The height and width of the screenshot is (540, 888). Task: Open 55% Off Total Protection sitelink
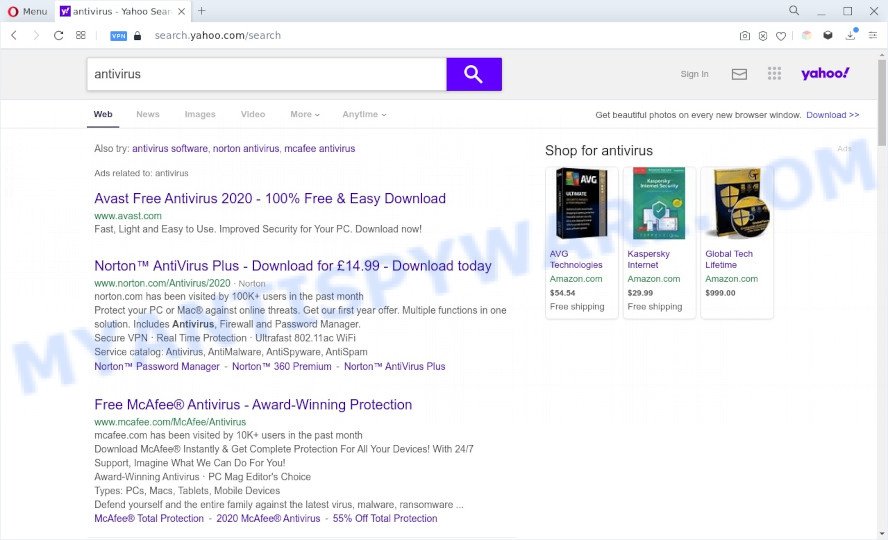click(x=385, y=518)
